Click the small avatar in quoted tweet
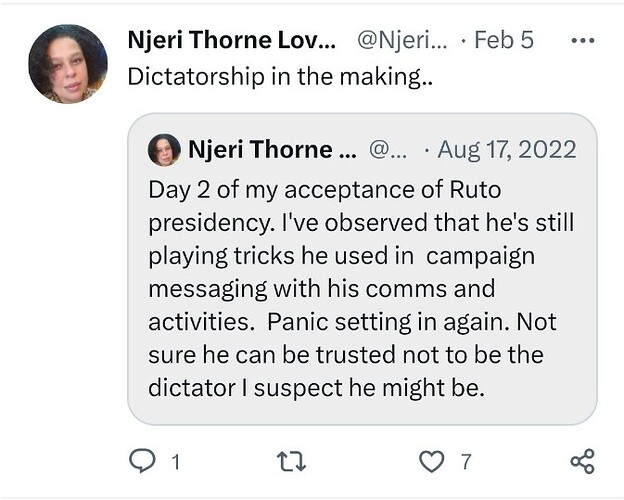624x500 pixels. click(x=164, y=150)
